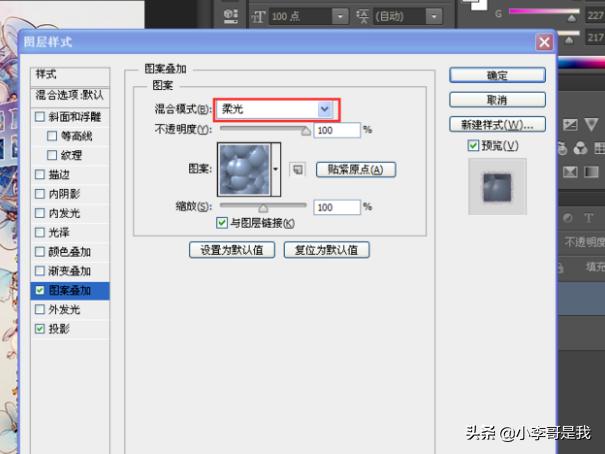Click the 缩放 percentage input field
Viewport: 605px width, 454px height.
pyautogui.click(x=336, y=207)
